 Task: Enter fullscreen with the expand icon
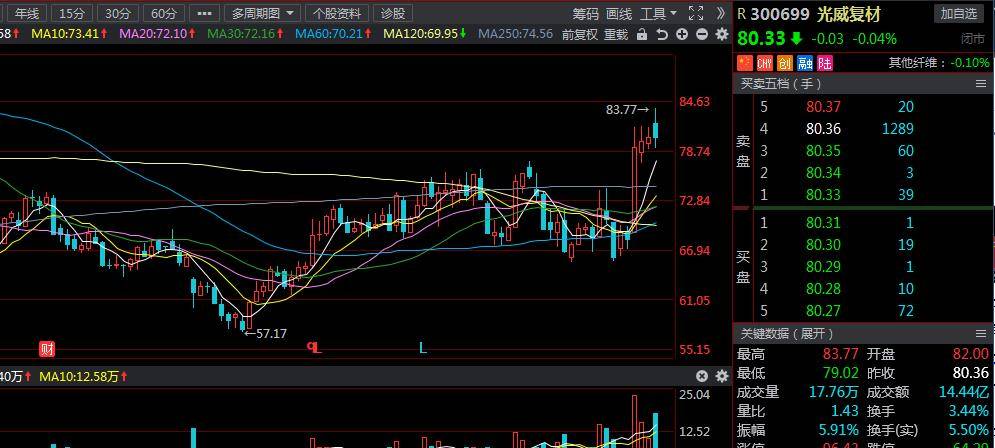(697, 13)
